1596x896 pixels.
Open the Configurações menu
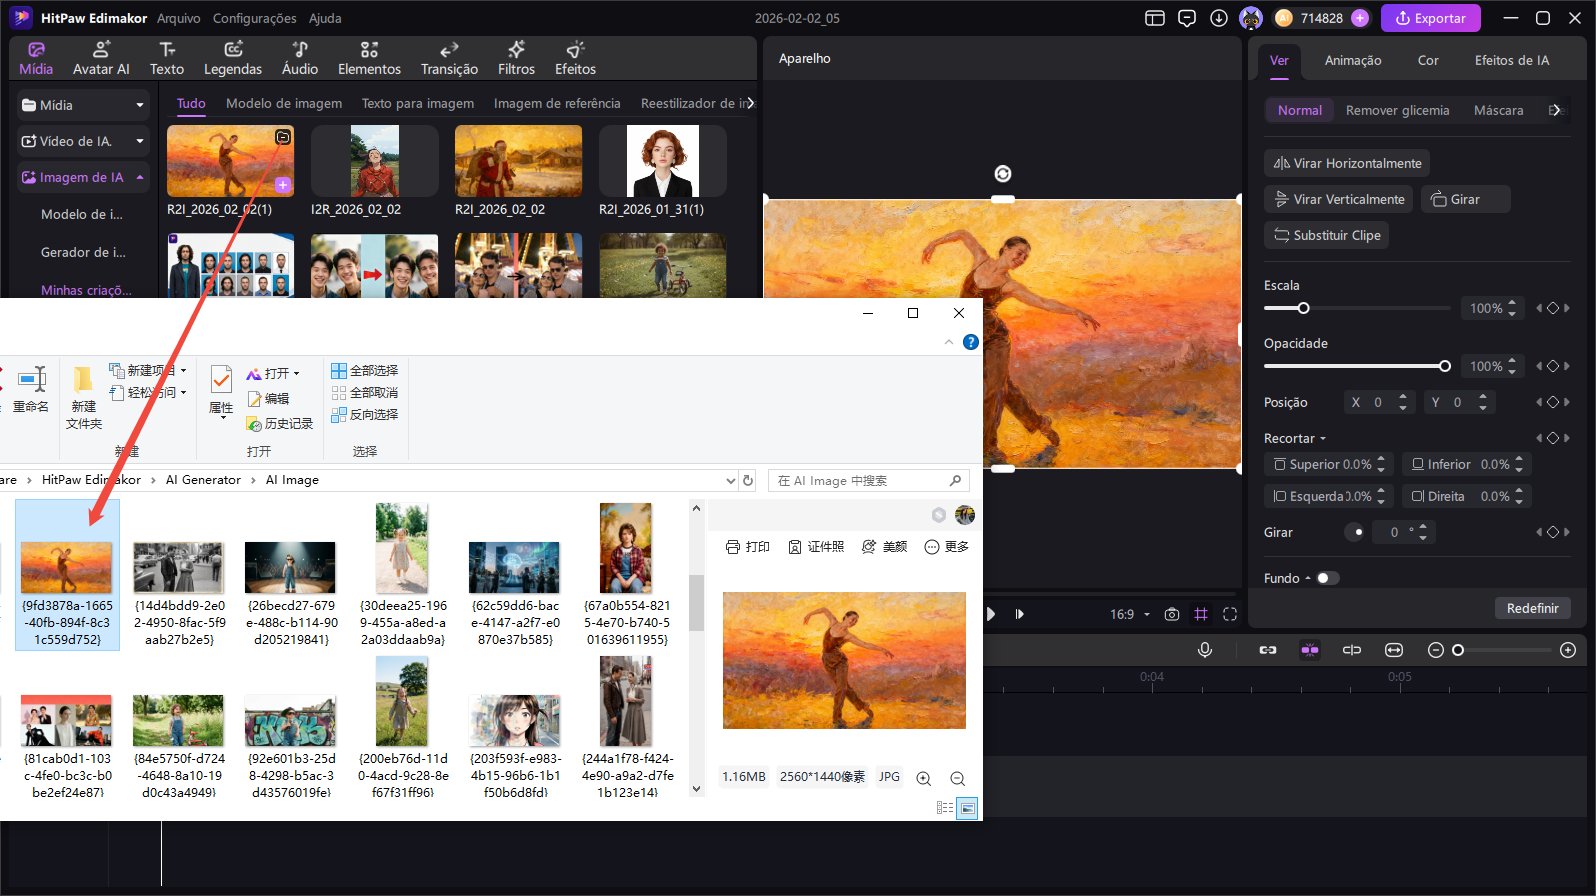point(254,18)
